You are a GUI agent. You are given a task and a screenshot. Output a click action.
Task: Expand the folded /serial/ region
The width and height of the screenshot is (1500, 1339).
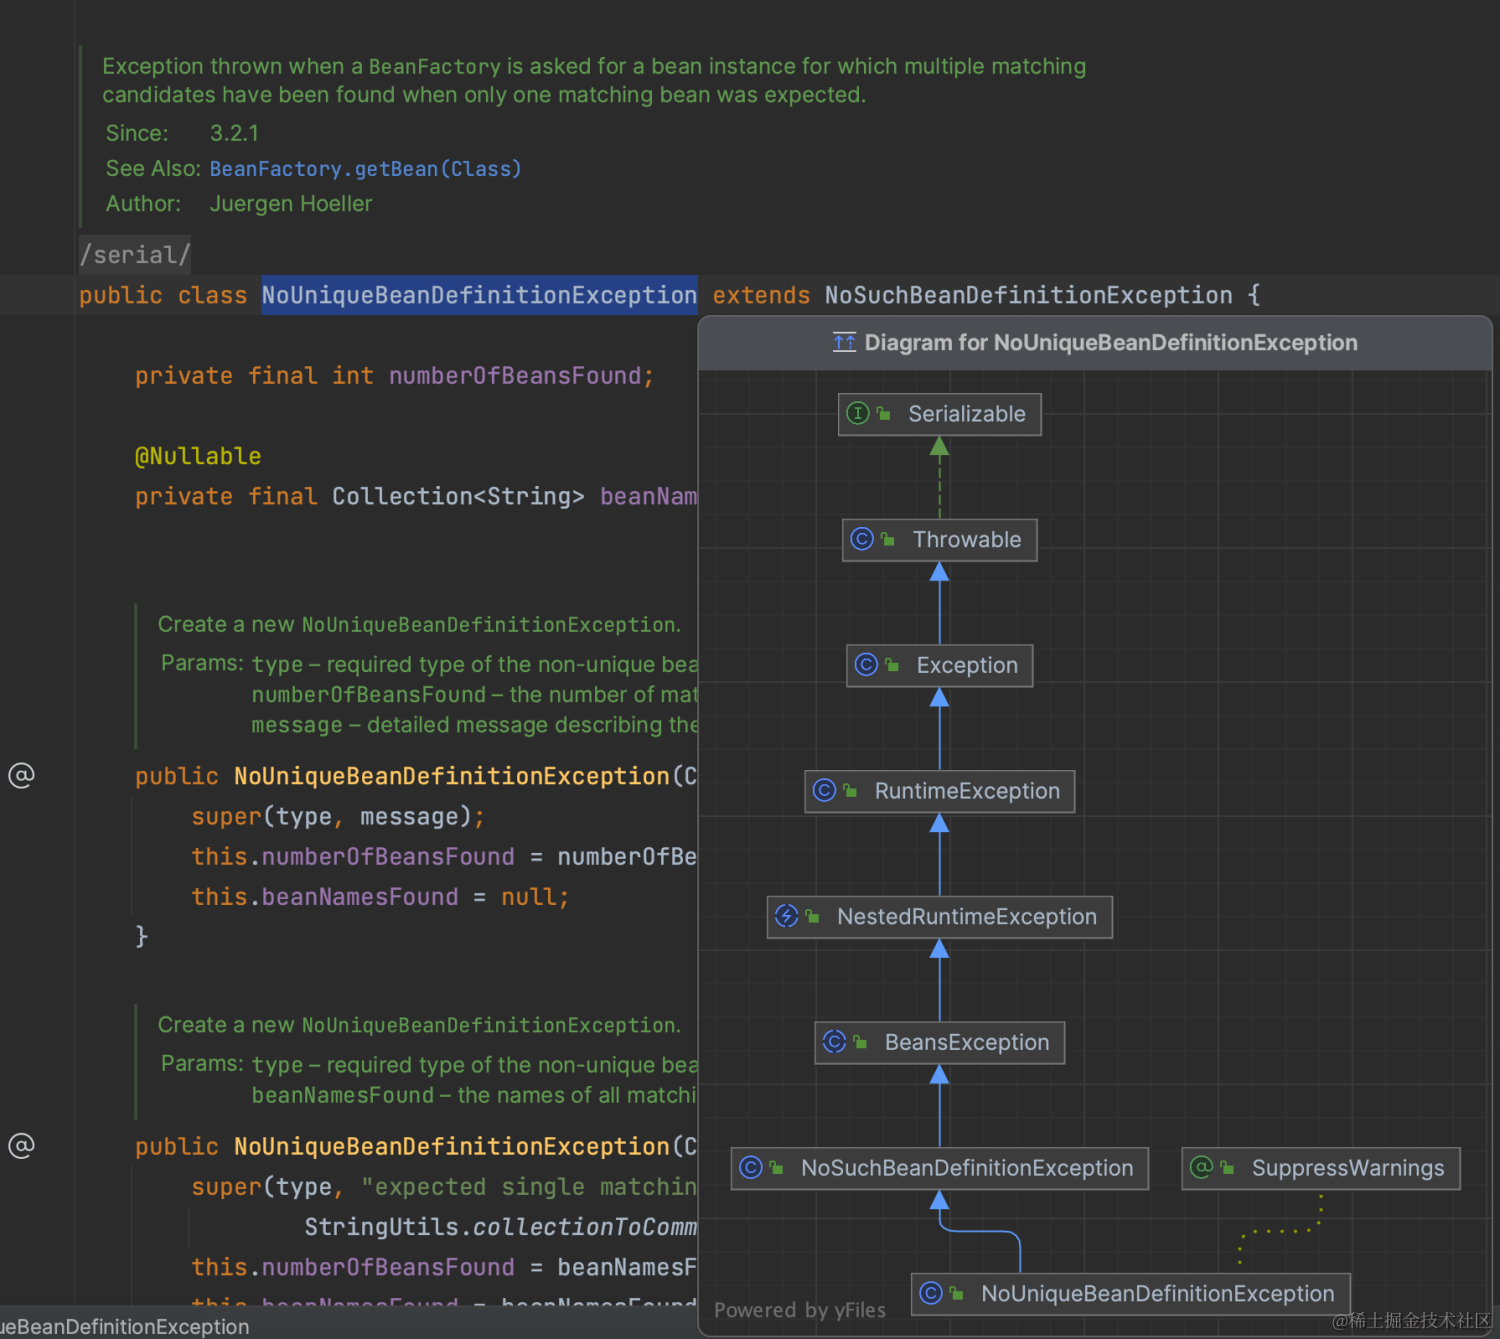coord(135,254)
